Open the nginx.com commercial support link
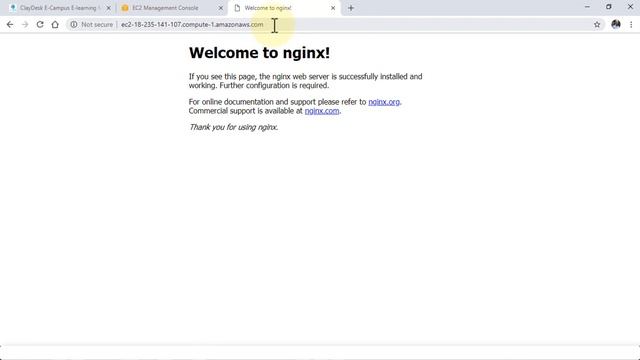The height and width of the screenshot is (360, 640). click(322, 111)
